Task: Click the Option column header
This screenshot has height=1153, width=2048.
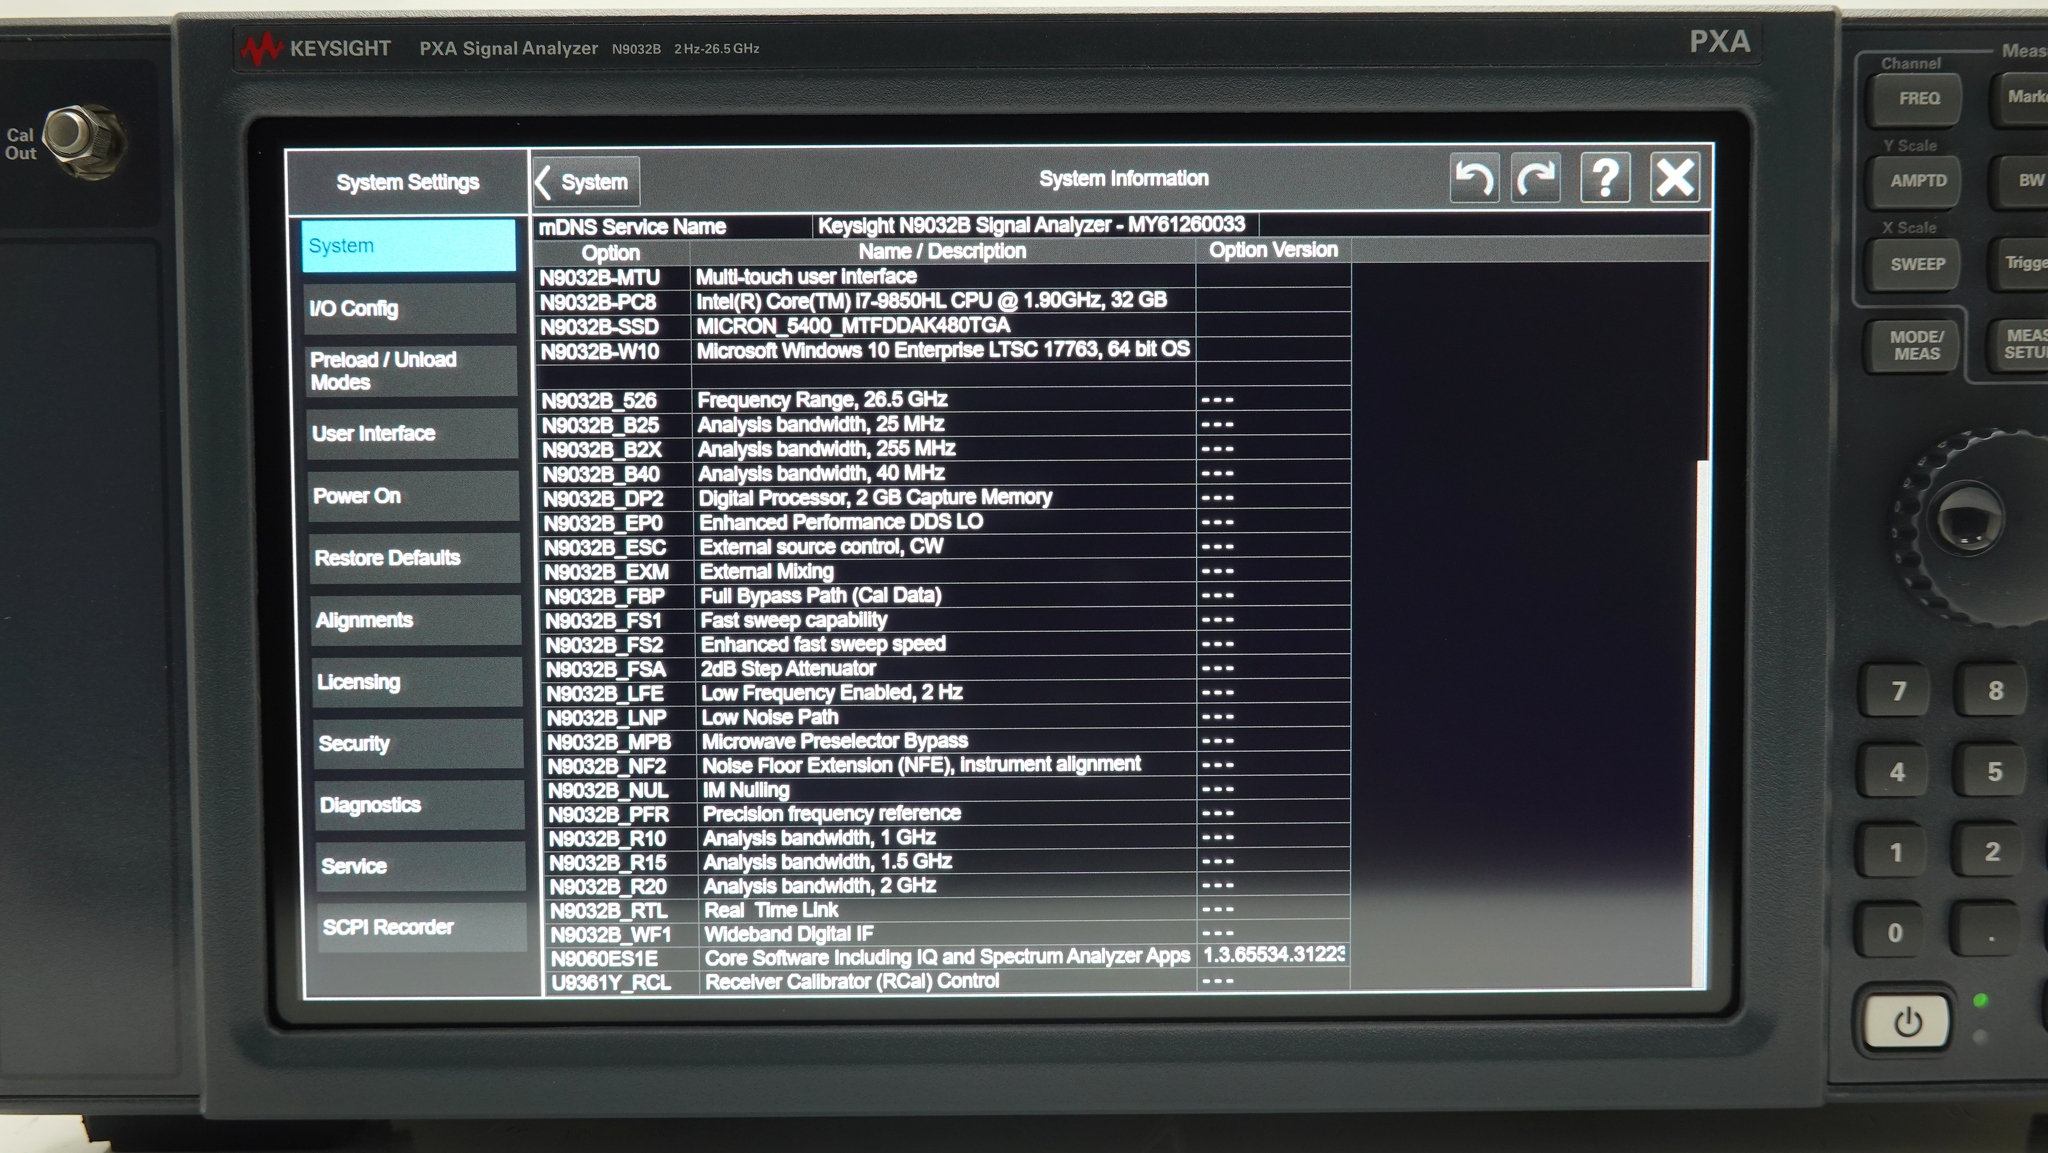Action: [611, 253]
